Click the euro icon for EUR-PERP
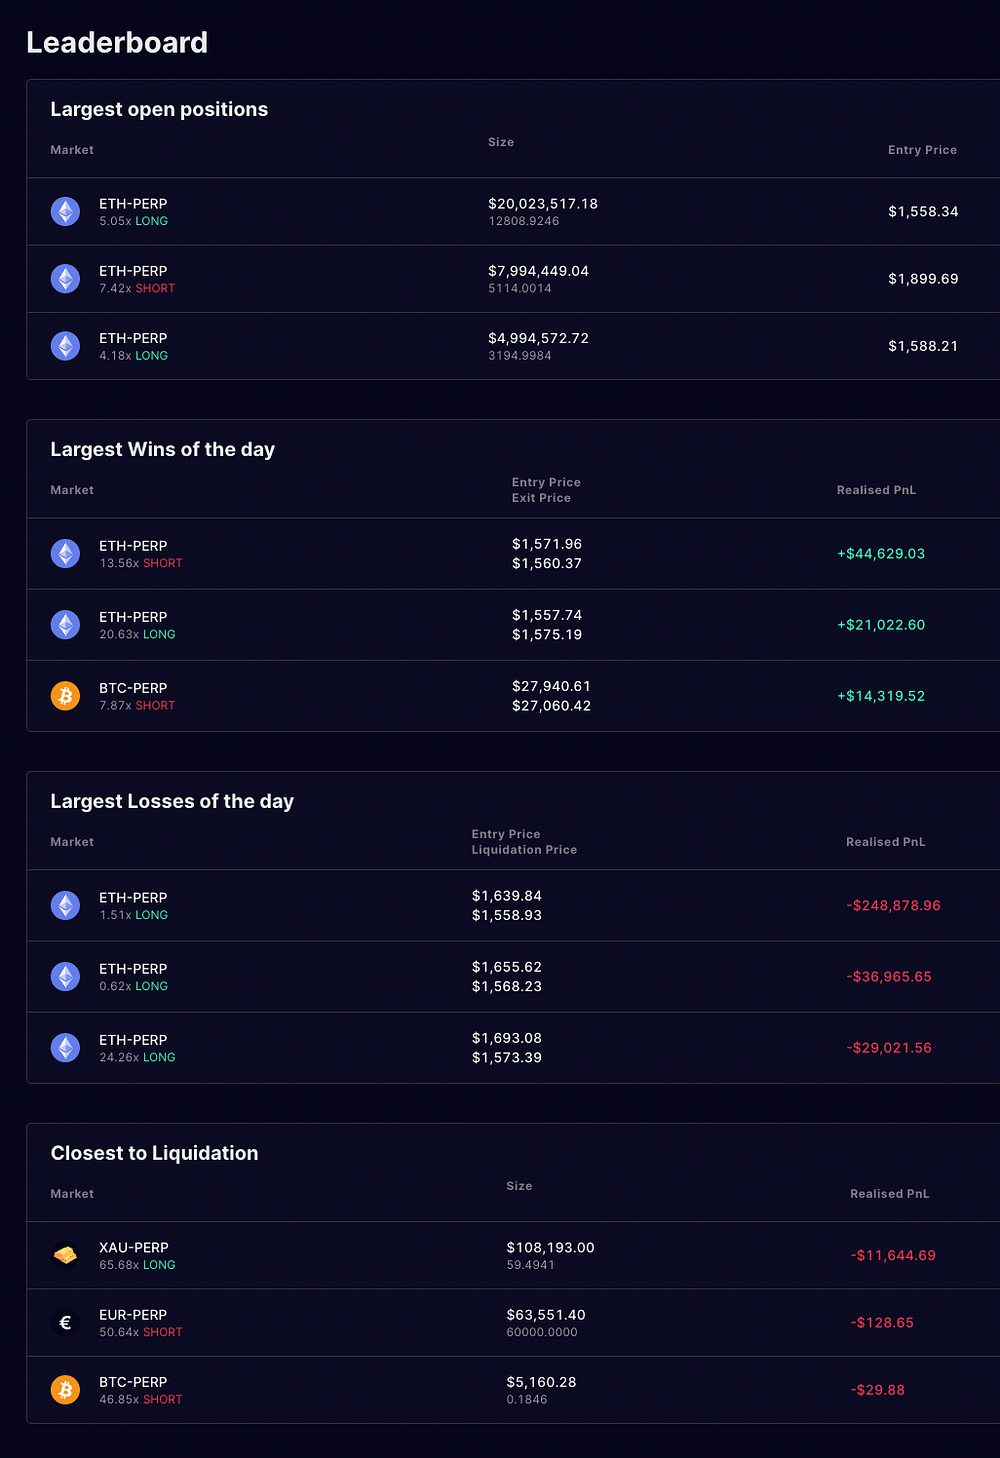The image size is (1000, 1458). click(x=65, y=1323)
